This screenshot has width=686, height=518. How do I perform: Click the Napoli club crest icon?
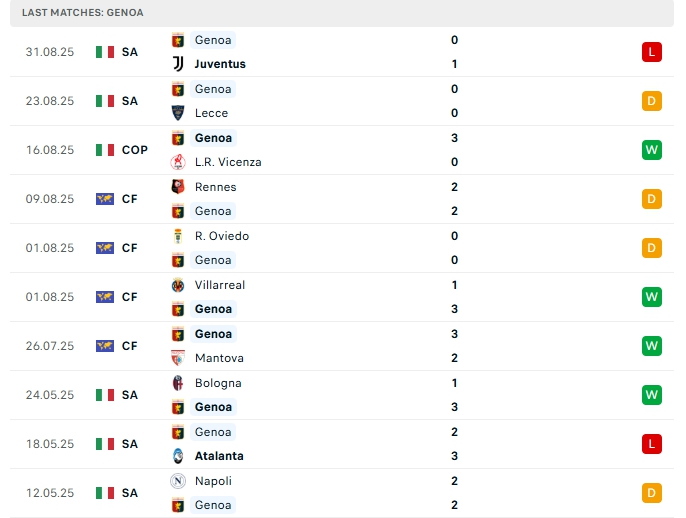coord(179,481)
